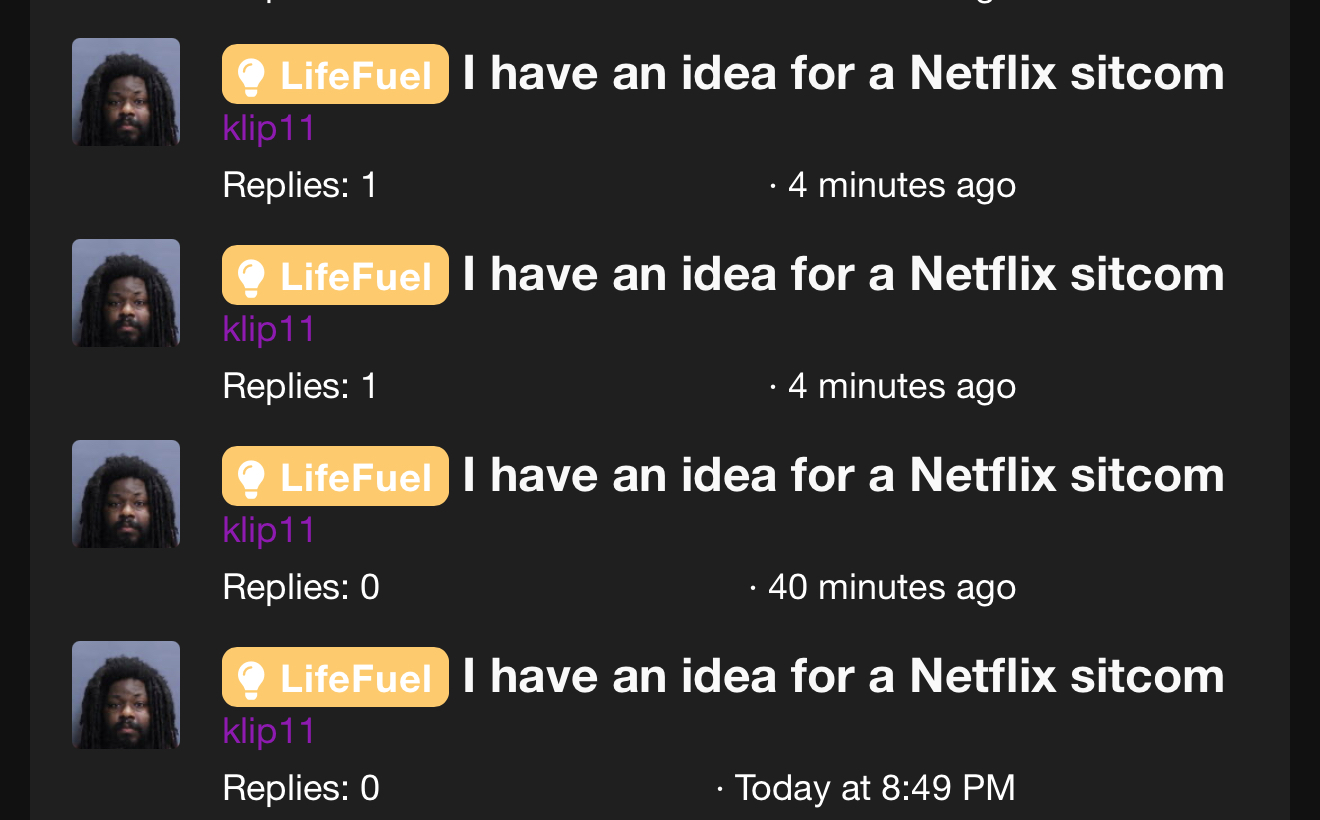The image size is (1320, 820).
Task: Open the topmost "I have an idea for a Netflix sitcom" thread
Action: tap(843, 74)
